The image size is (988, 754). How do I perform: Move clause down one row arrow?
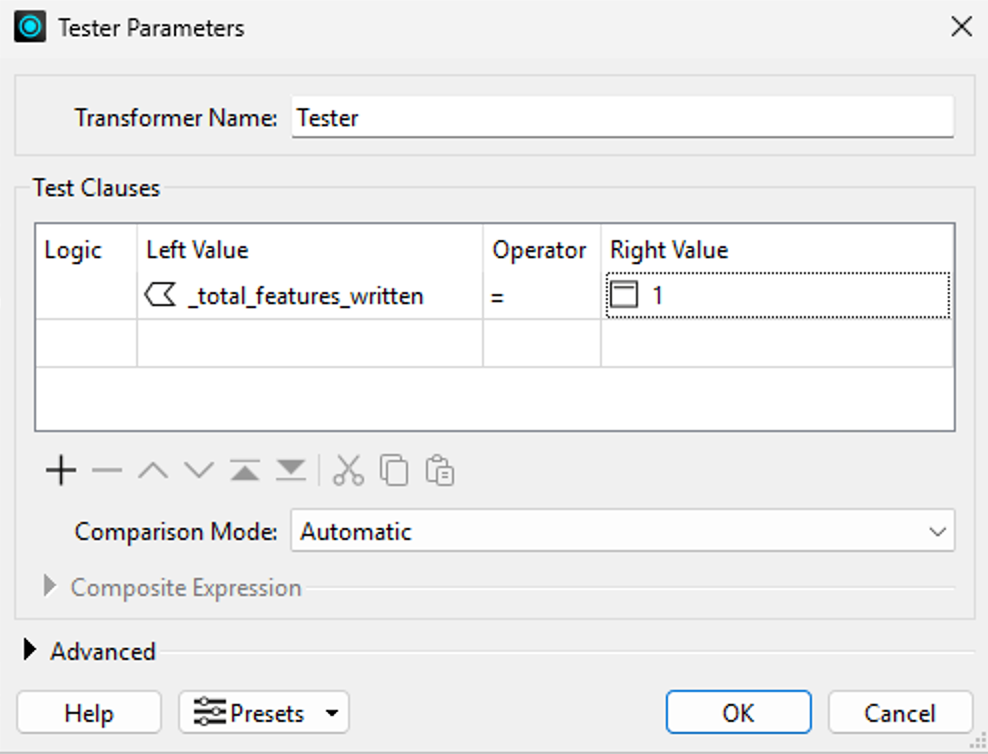[199, 471]
